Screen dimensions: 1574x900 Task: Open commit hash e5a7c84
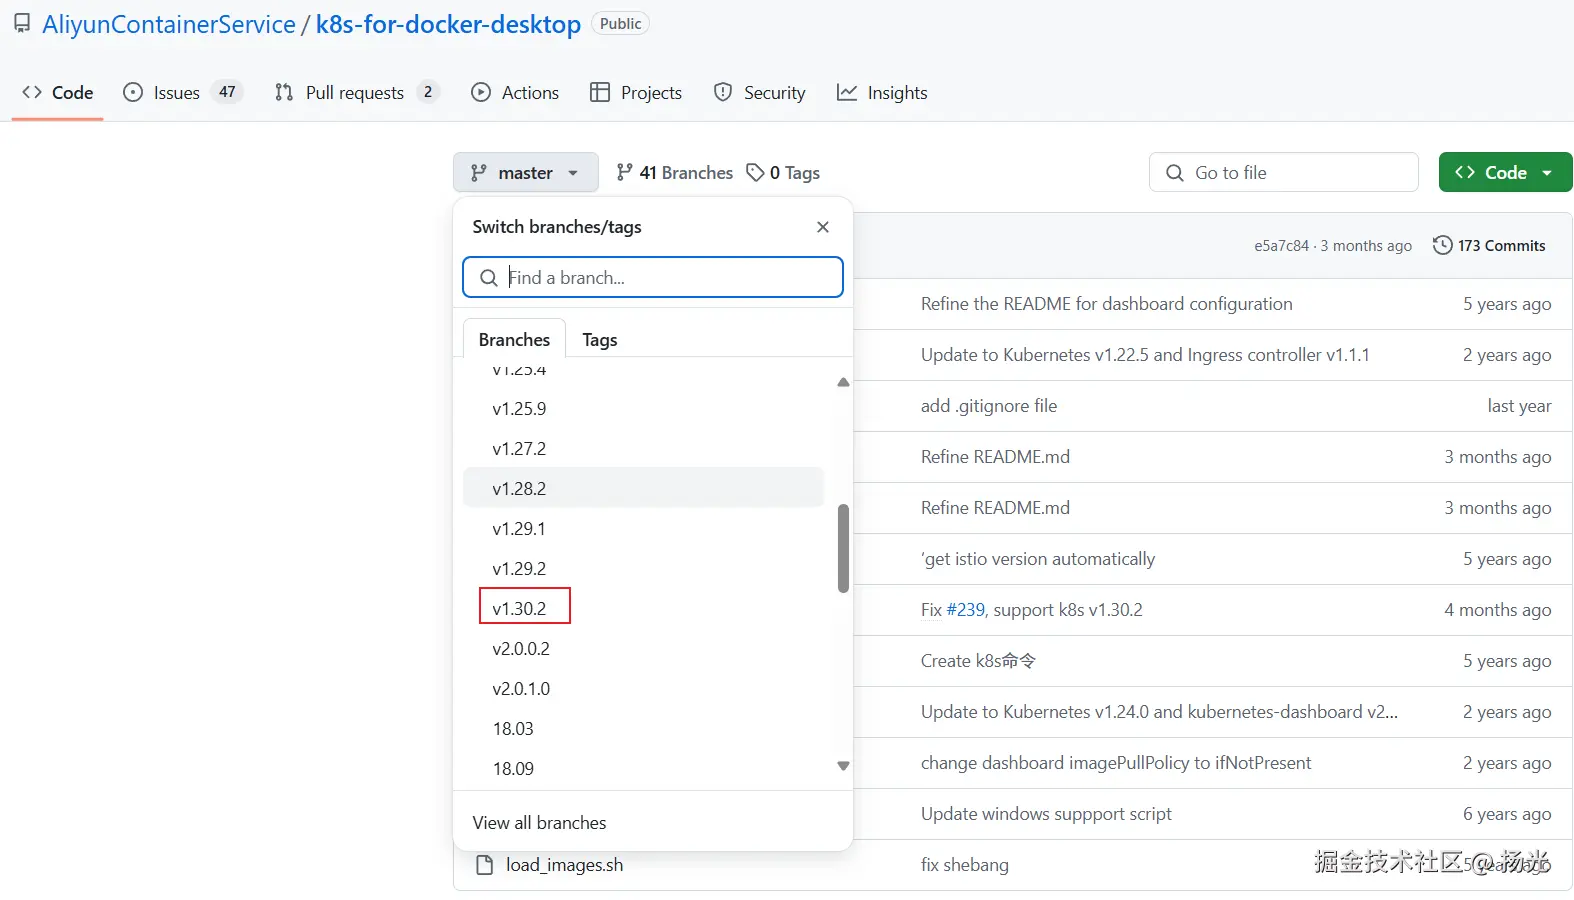tap(1281, 246)
